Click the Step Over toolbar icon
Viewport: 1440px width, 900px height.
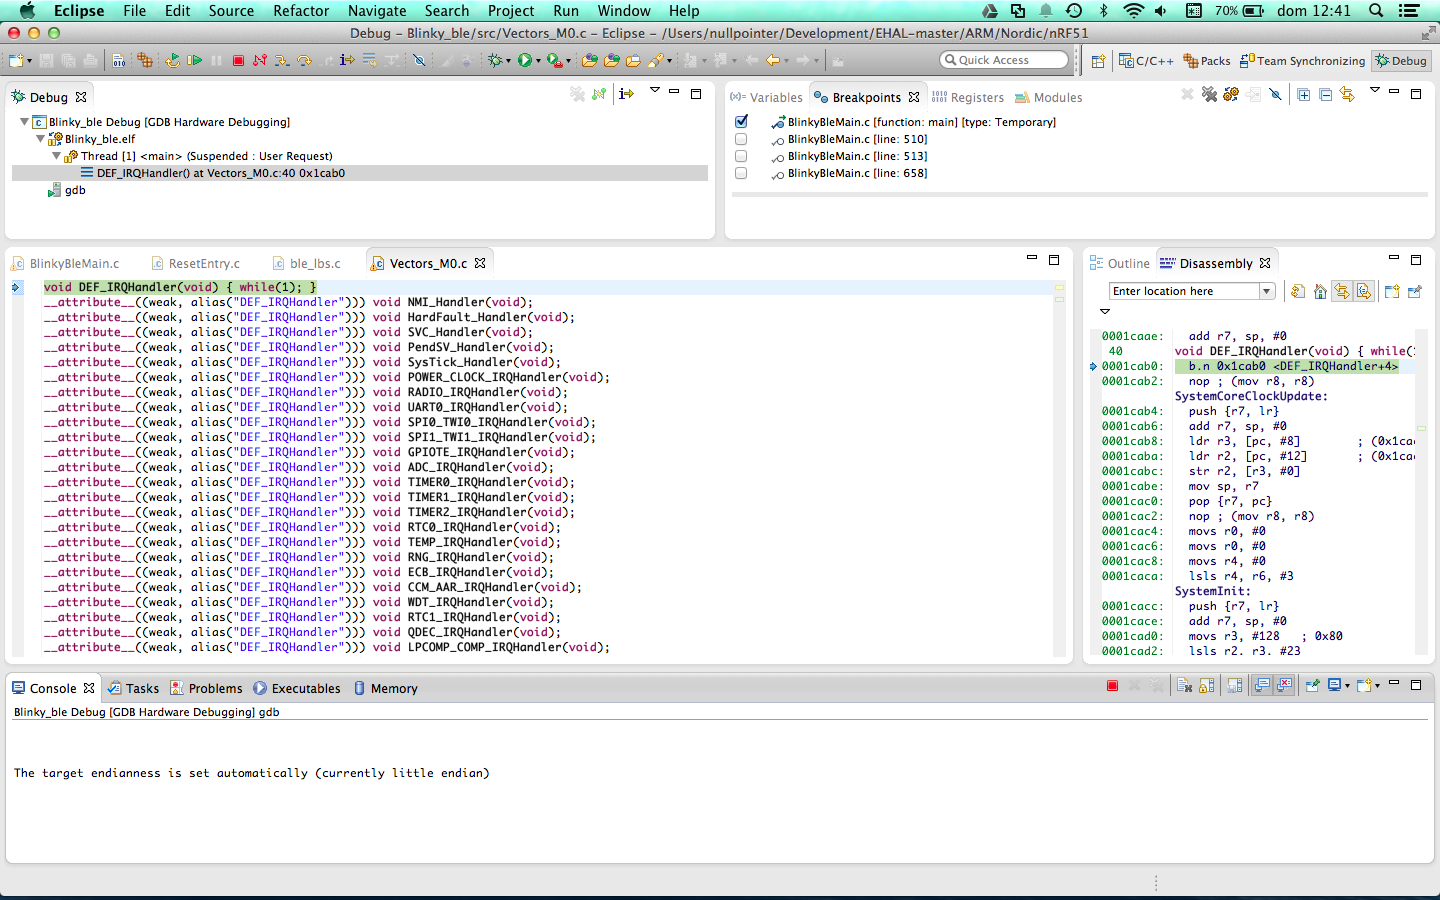[x=304, y=60]
